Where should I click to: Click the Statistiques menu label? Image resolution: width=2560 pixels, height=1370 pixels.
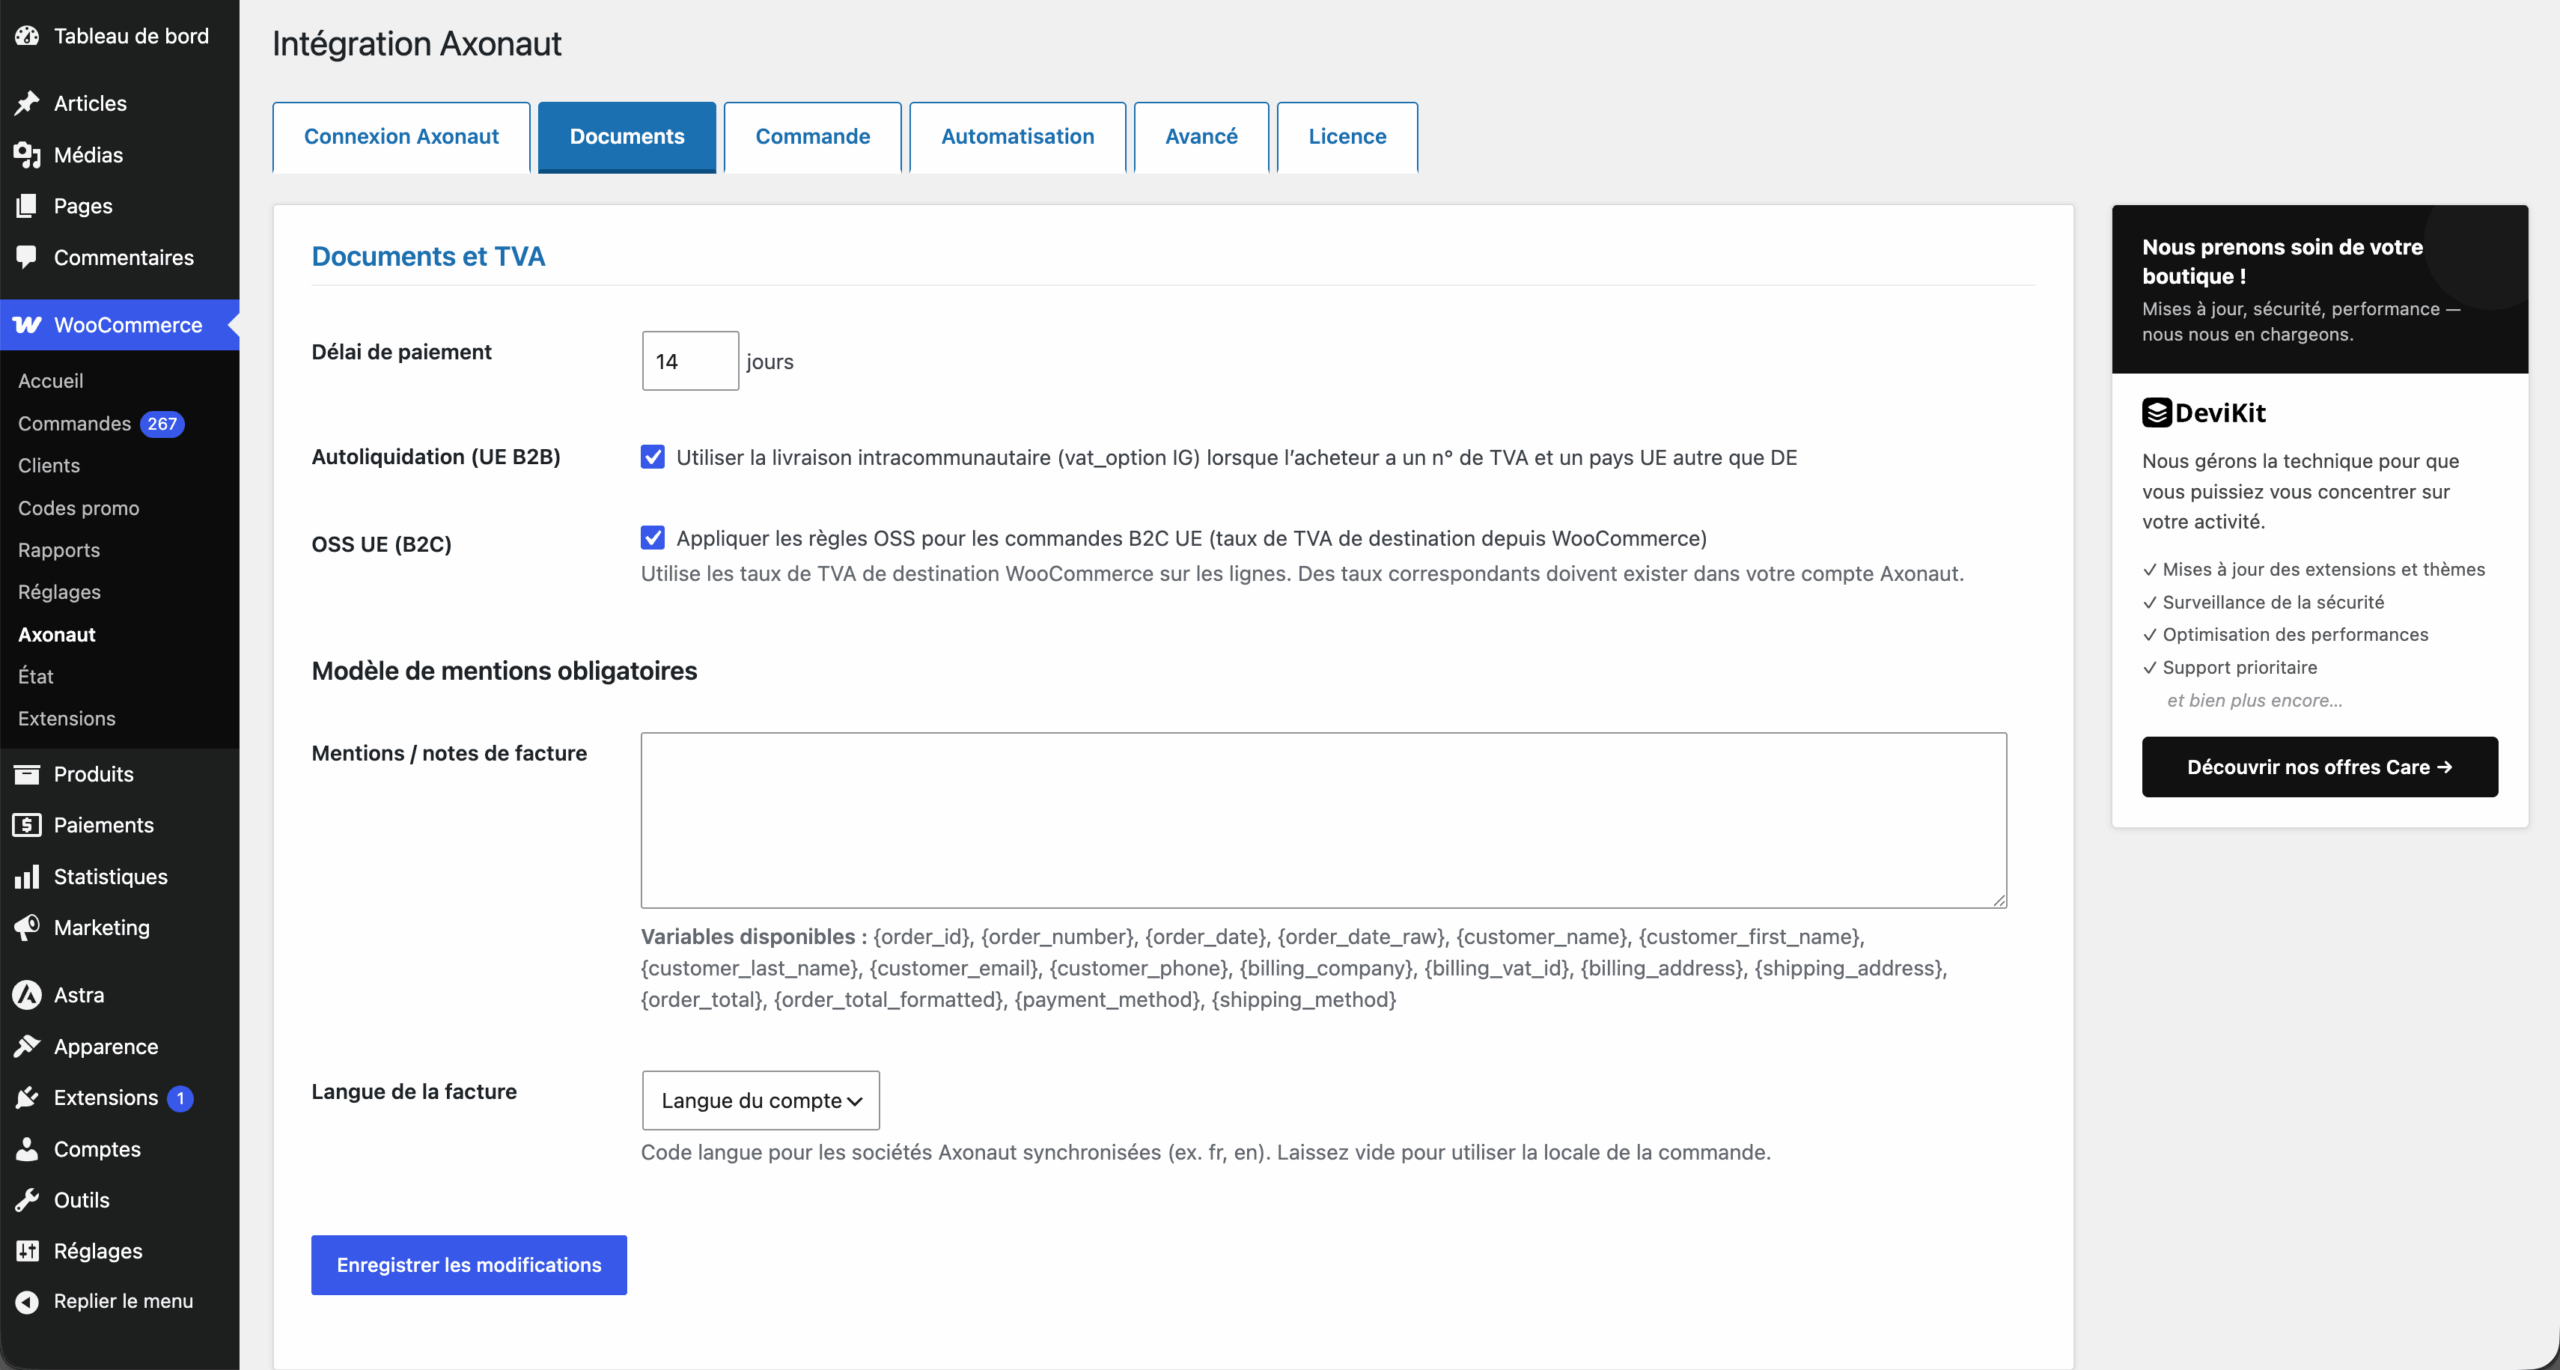111,877
